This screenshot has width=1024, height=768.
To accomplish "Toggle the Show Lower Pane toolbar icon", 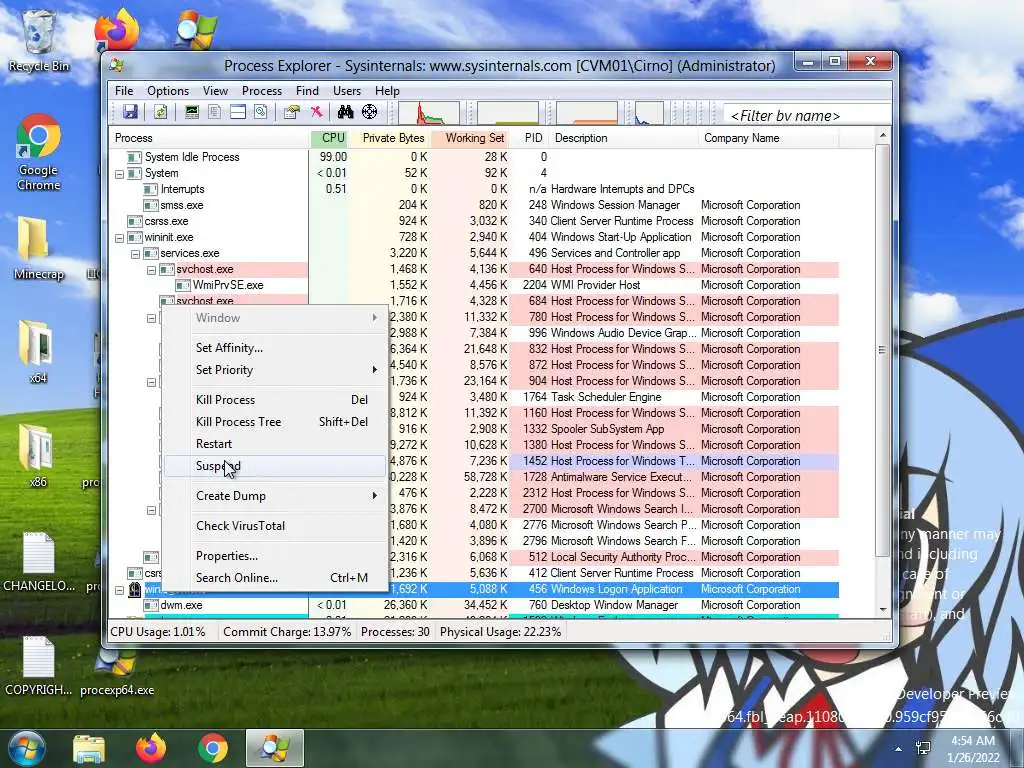I will pos(238,112).
